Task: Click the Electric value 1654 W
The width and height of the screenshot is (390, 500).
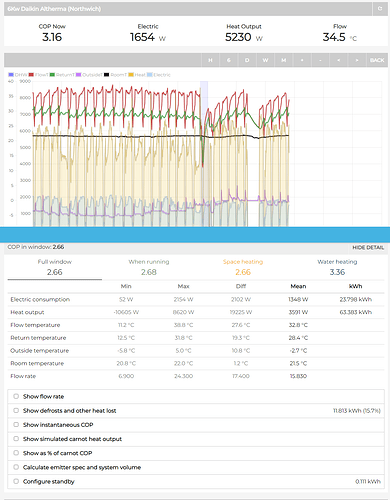Action: pos(148,37)
